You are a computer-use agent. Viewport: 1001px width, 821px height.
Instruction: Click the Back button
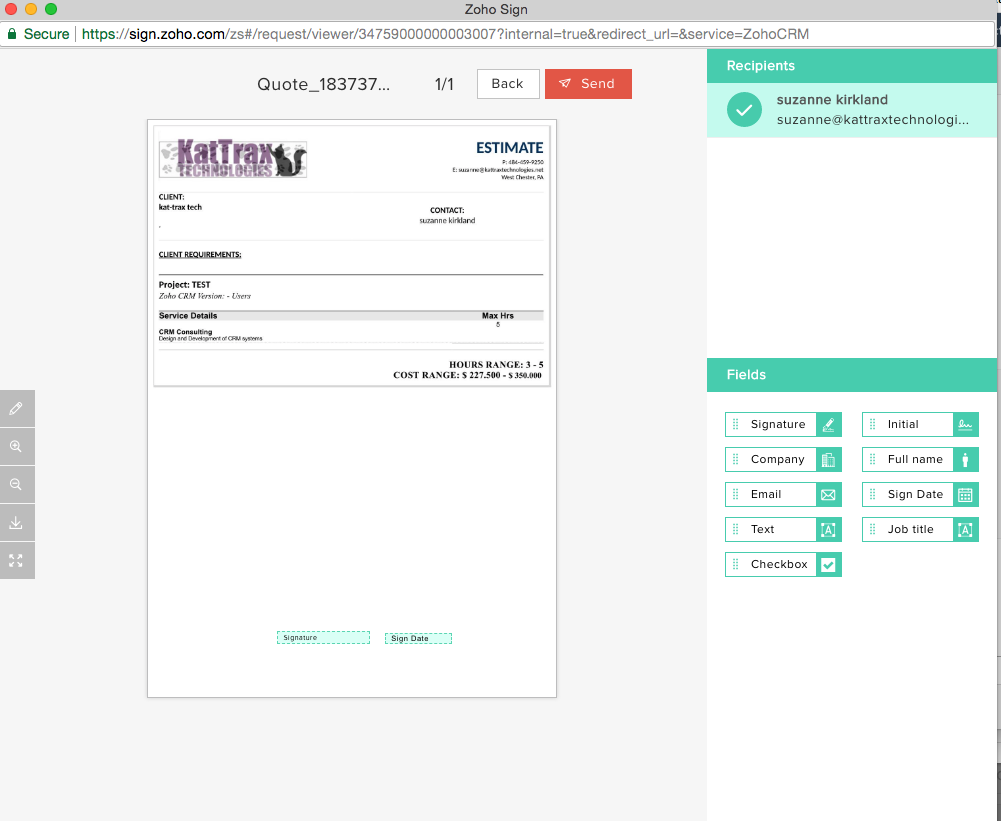pos(508,84)
